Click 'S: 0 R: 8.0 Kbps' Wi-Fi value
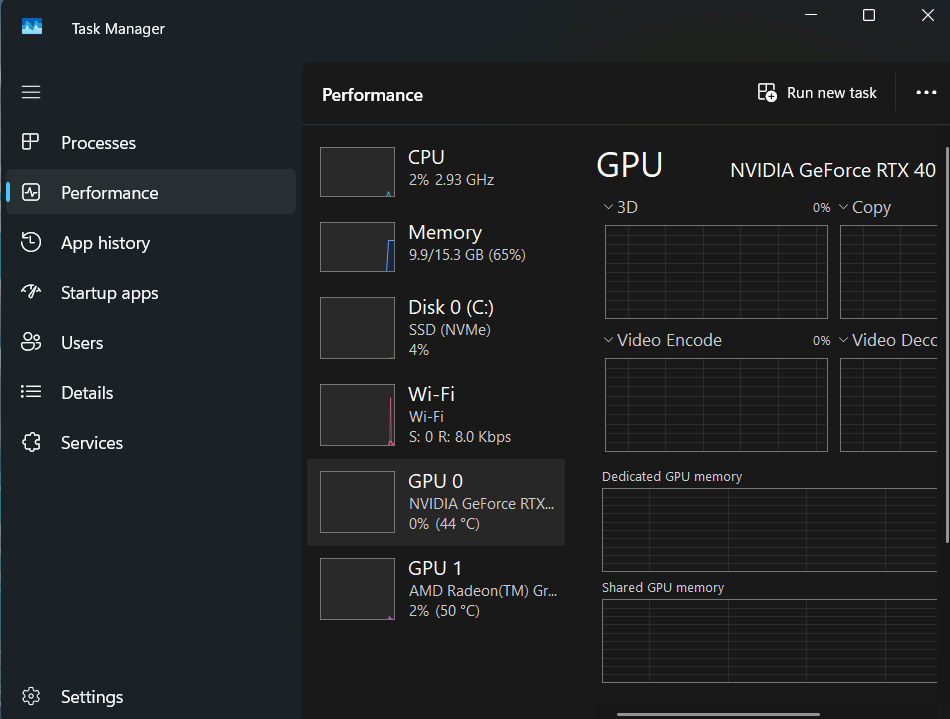Screen dimensions: 950x719 click(460, 437)
